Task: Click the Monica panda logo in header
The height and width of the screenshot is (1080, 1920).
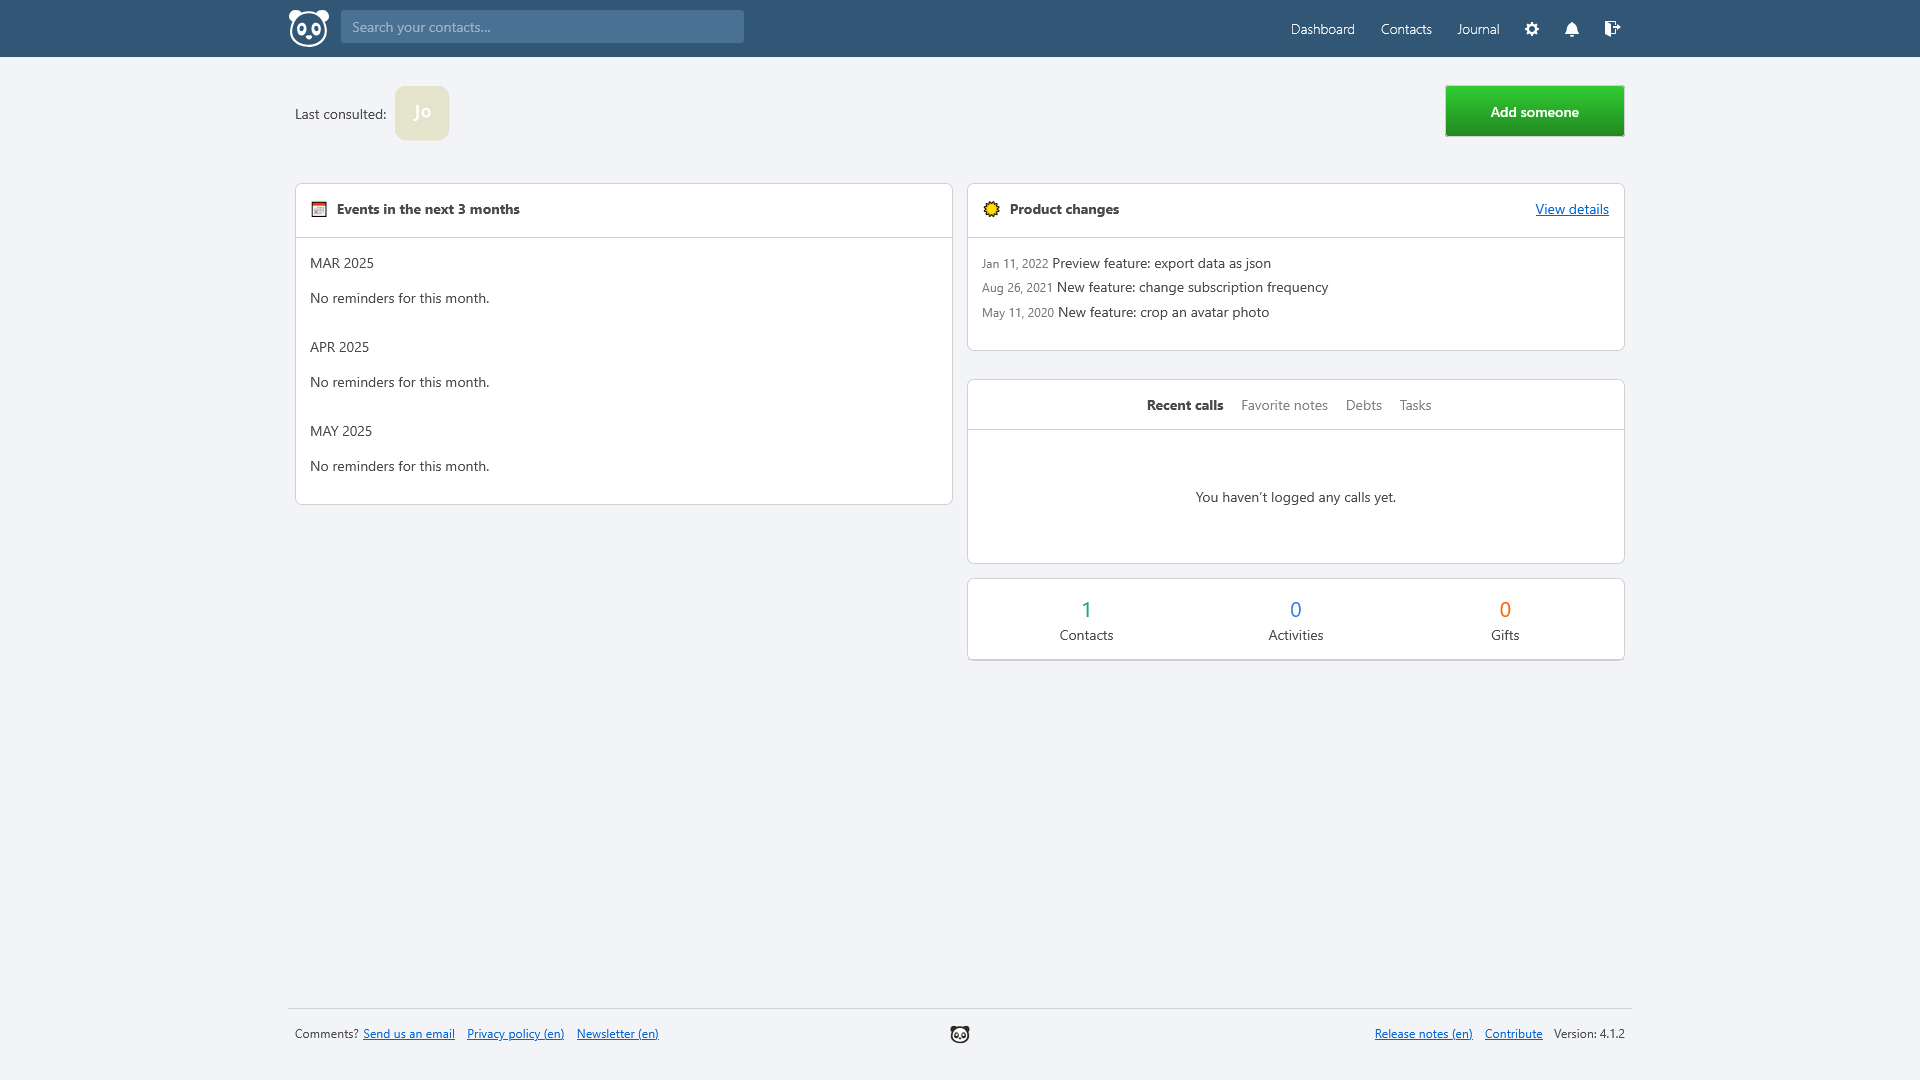Action: tap(308, 28)
